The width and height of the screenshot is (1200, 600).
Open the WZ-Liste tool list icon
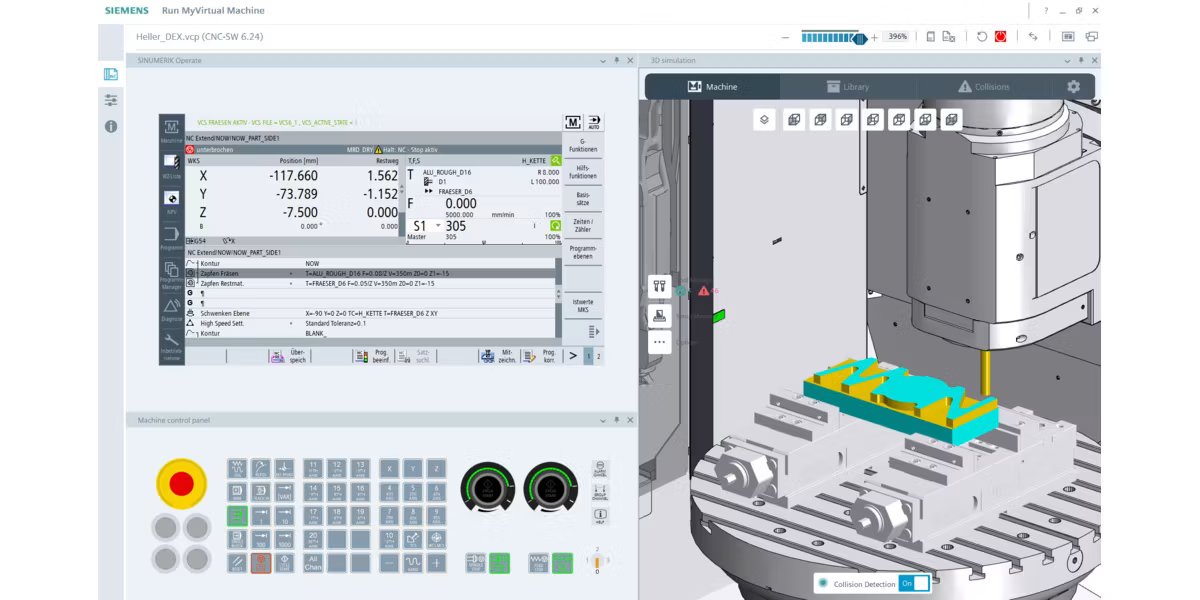pos(171,164)
